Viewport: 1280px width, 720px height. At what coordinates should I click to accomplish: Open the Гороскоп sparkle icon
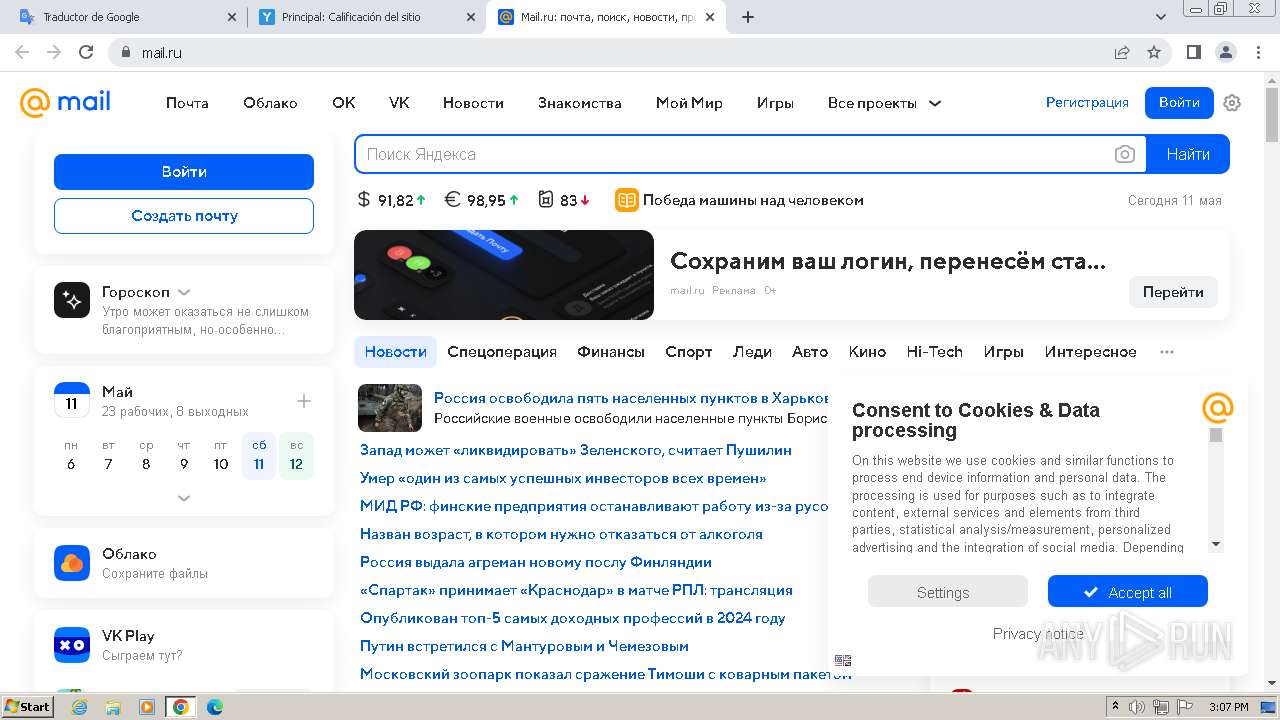tap(72, 300)
